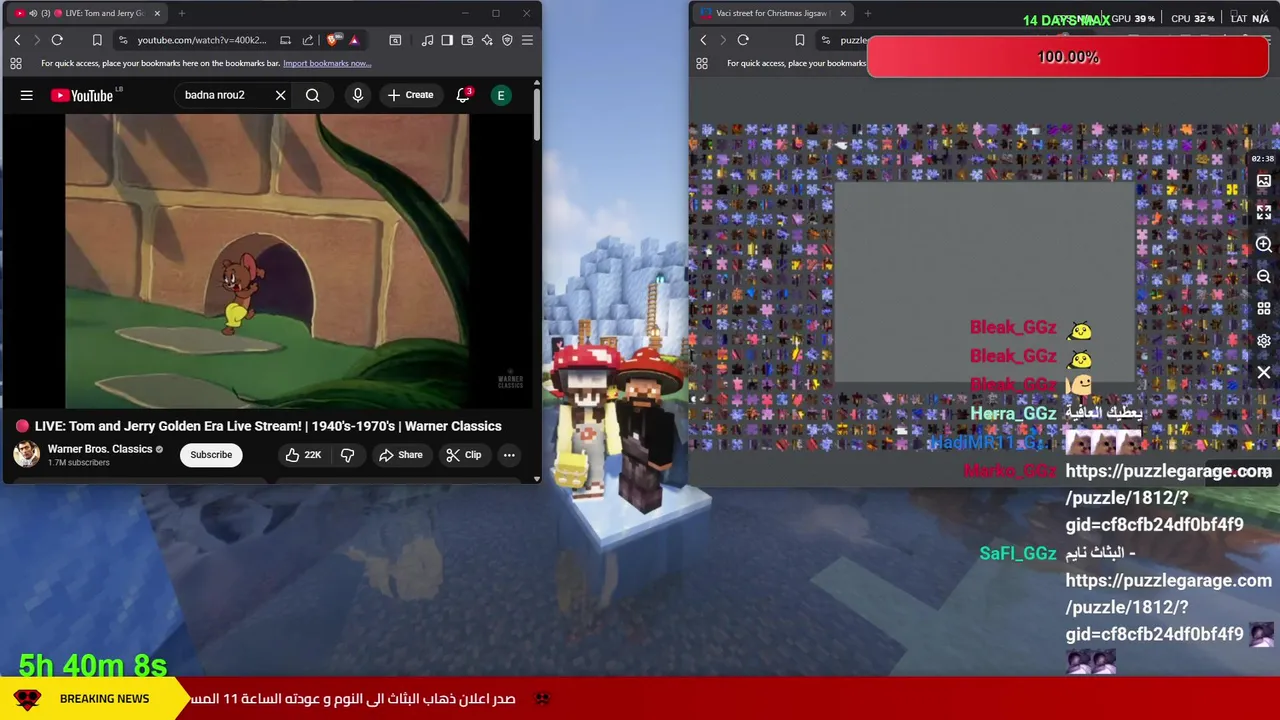Click the Tom and Jerry video player
The width and height of the screenshot is (1280, 720).
click(268, 261)
